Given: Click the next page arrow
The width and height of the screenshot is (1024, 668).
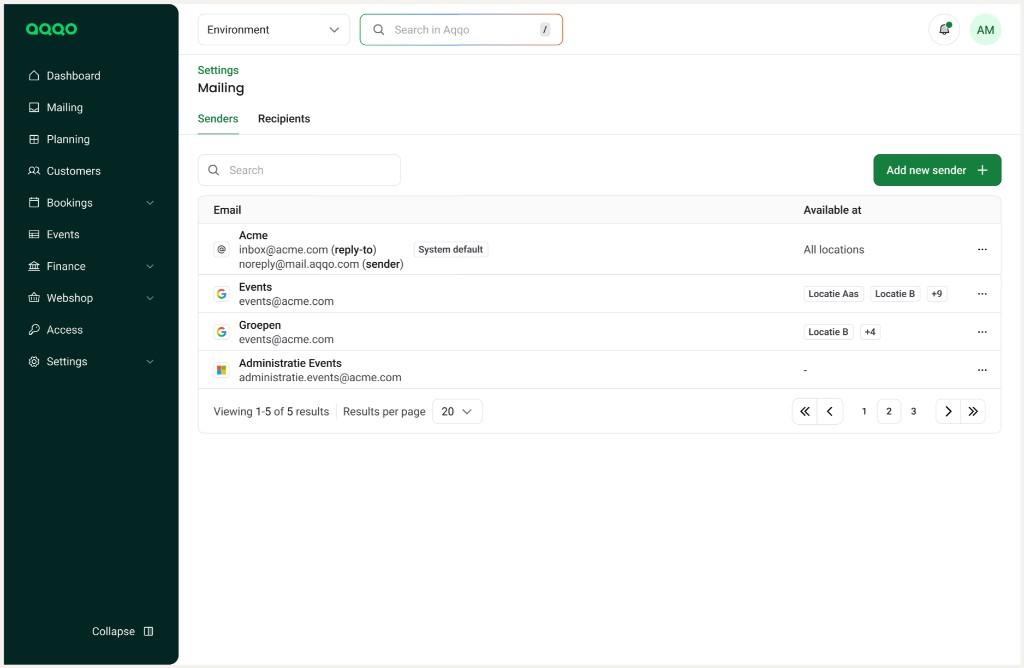Looking at the screenshot, I should (947, 411).
